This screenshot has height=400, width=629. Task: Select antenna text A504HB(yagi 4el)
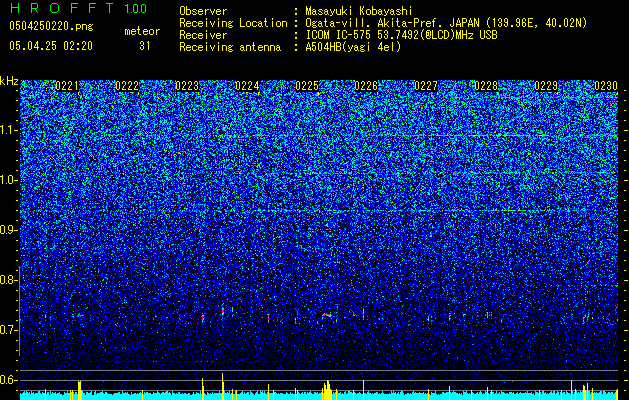353,47
